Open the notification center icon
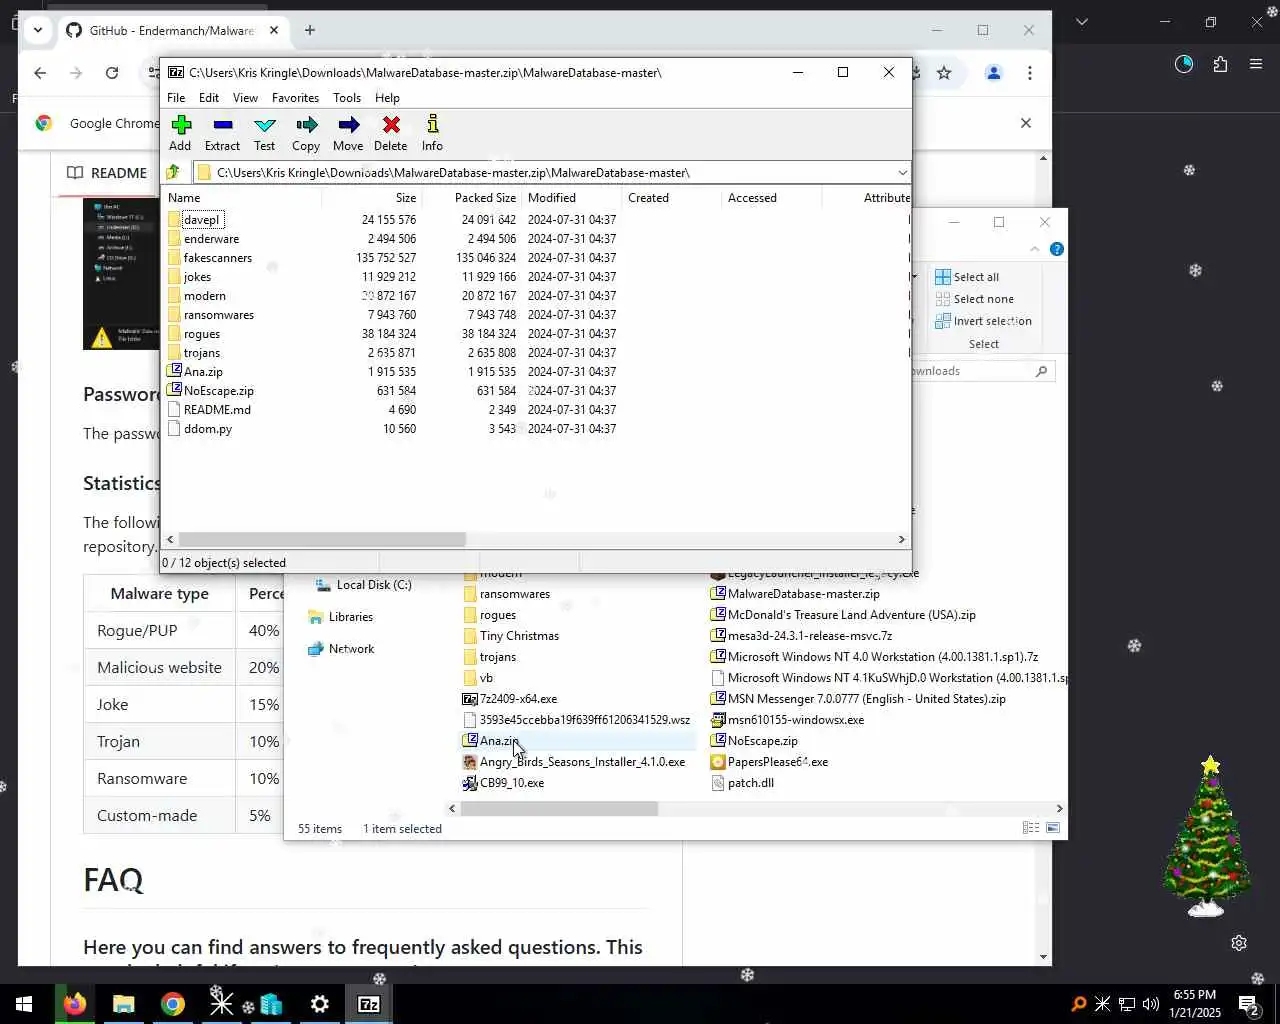 click(x=1248, y=1004)
